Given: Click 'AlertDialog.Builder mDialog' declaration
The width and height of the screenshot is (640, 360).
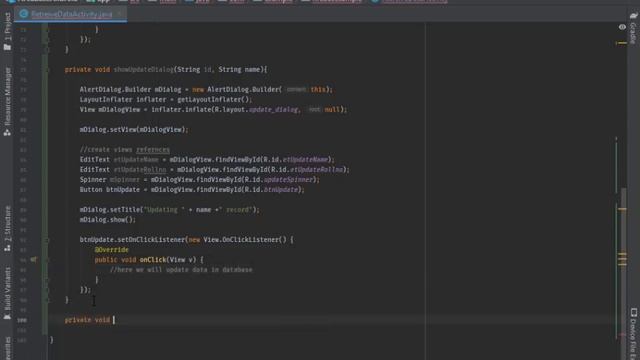Looking at the screenshot, I should pos(130,90).
